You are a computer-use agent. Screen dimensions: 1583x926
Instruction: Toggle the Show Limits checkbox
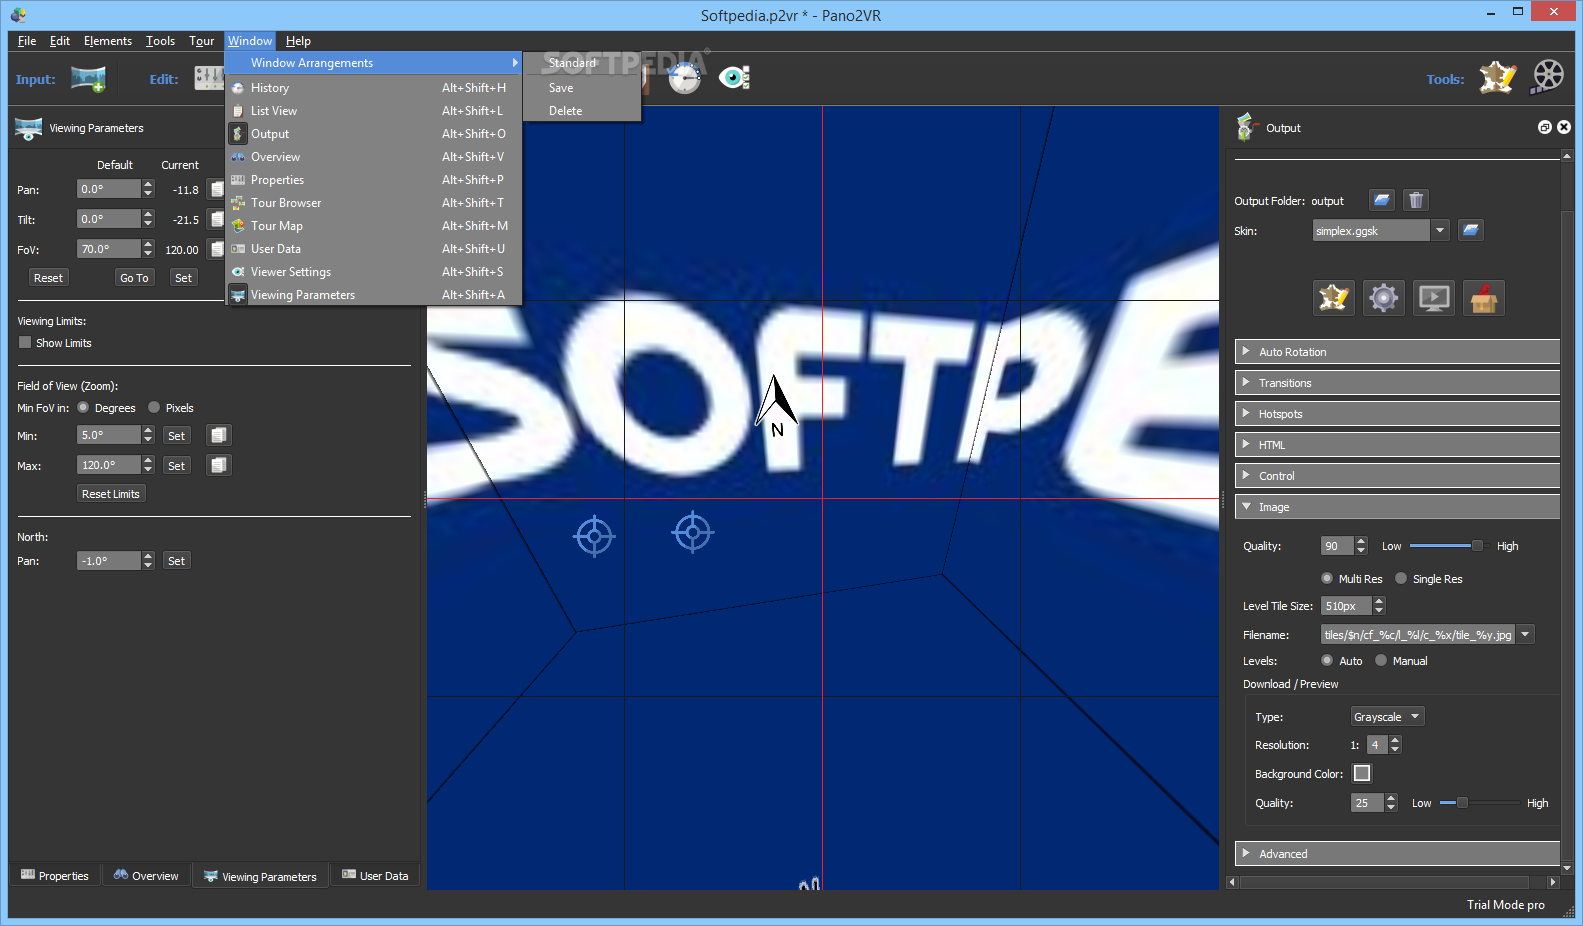tap(25, 342)
